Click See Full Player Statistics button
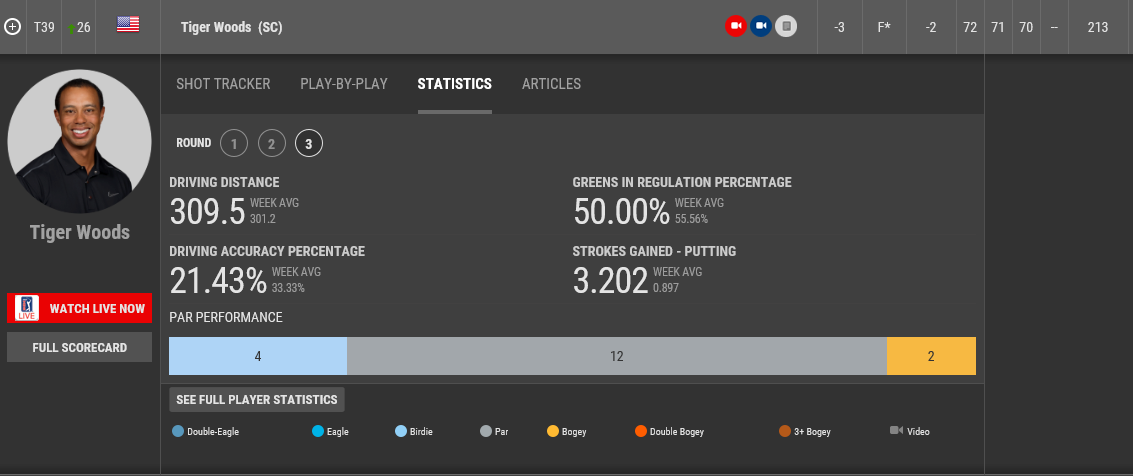Screen dimensions: 1133x476 (x=257, y=400)
